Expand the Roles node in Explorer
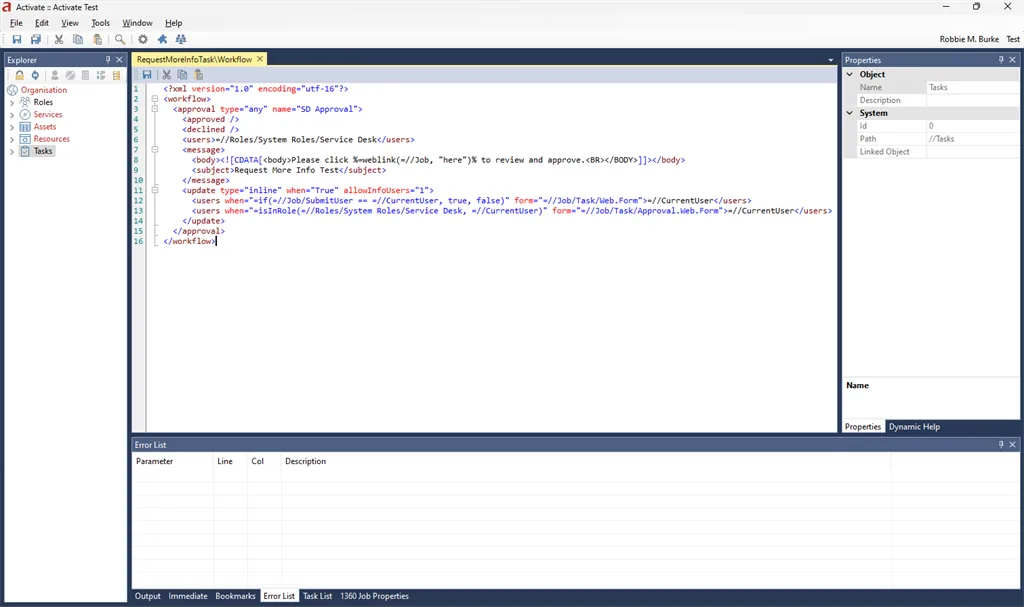The width and height of the screenshot is (1024, 607). [12, 103]
